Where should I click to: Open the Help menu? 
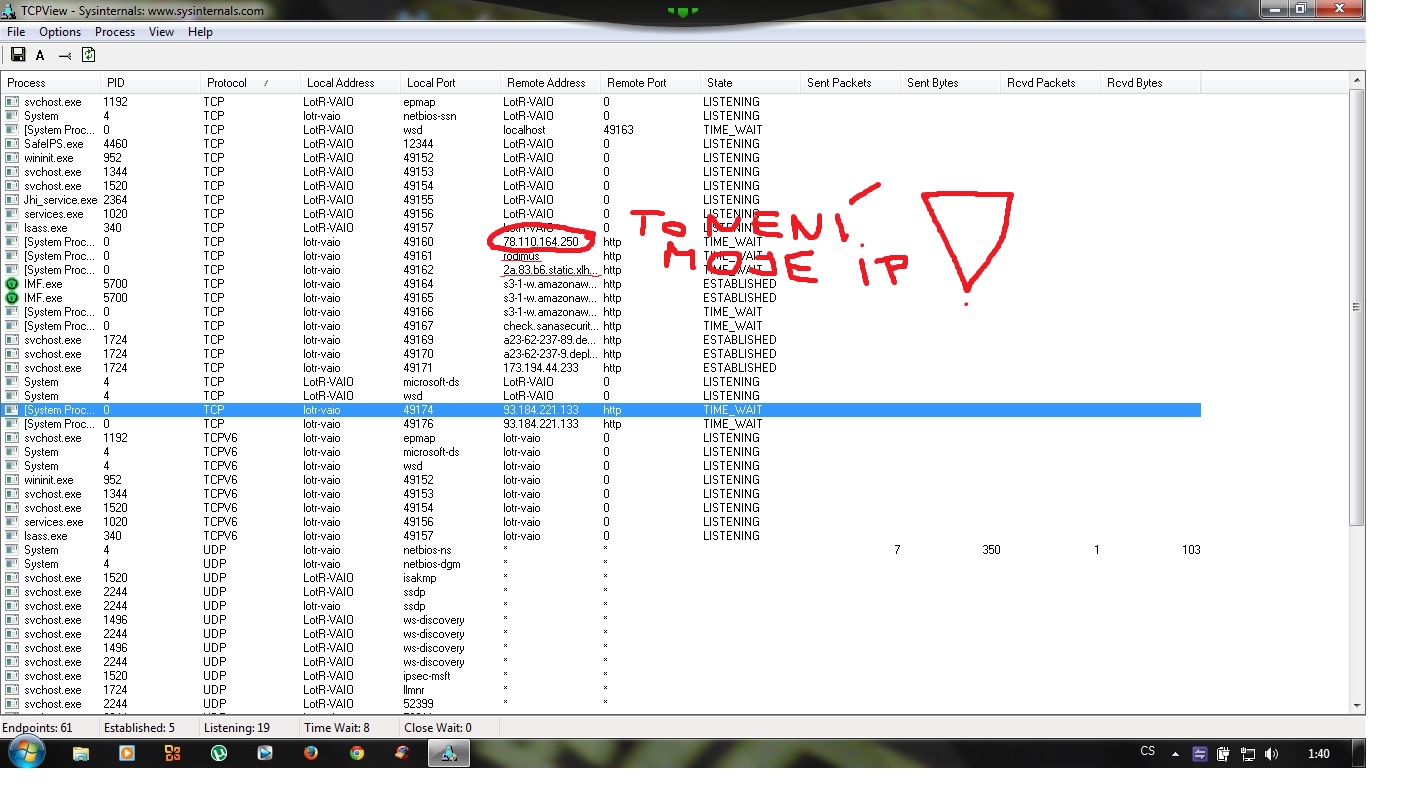[200, 32]
